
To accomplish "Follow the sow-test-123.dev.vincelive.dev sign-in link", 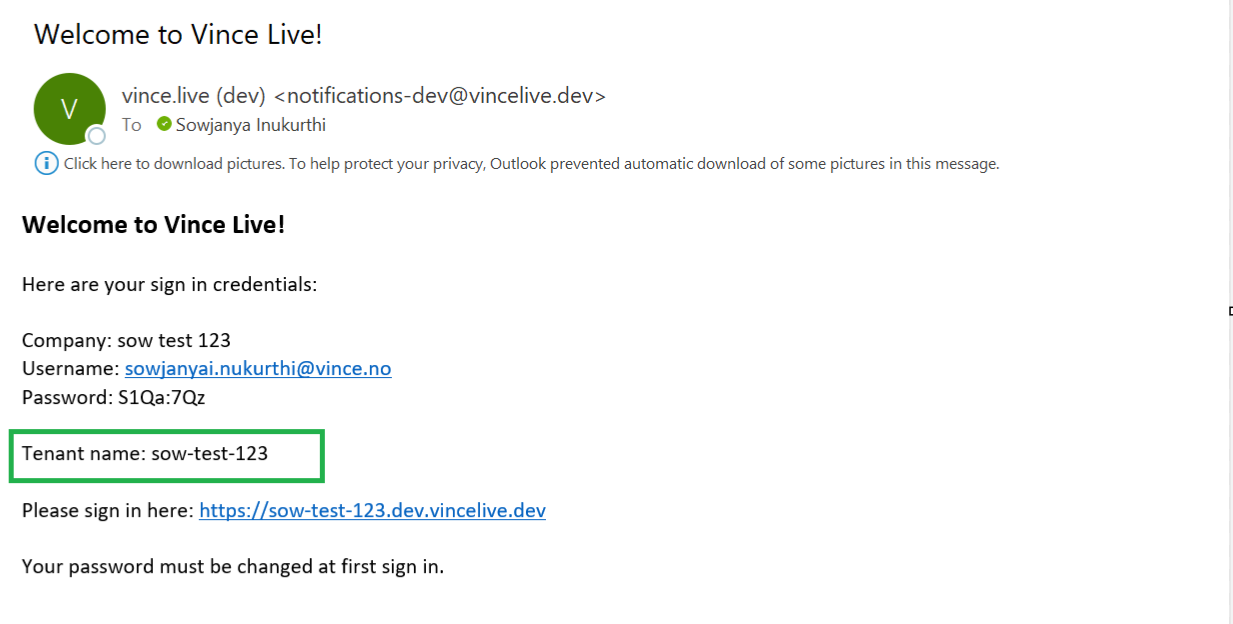I will pyautogui.click(x=372, y=511).
